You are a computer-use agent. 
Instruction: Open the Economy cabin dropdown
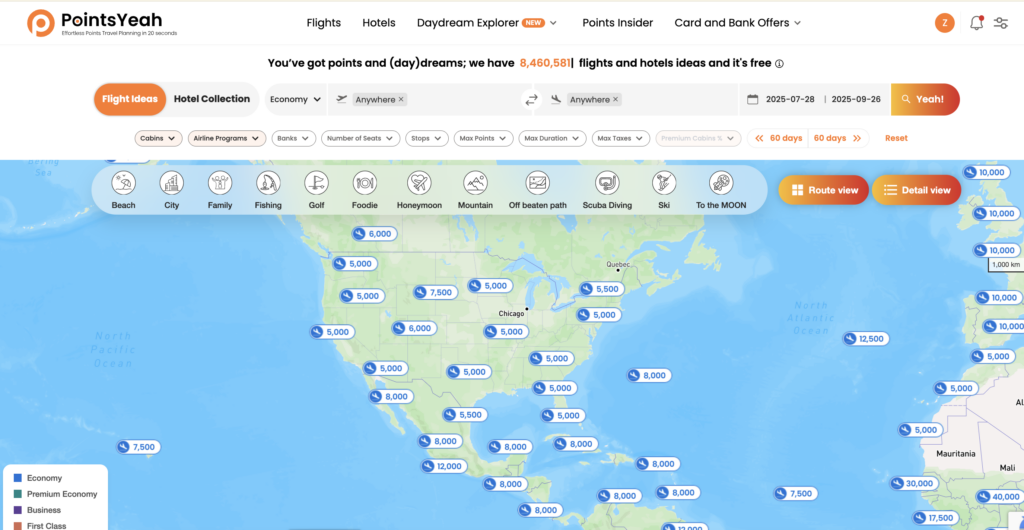[295, 100]
